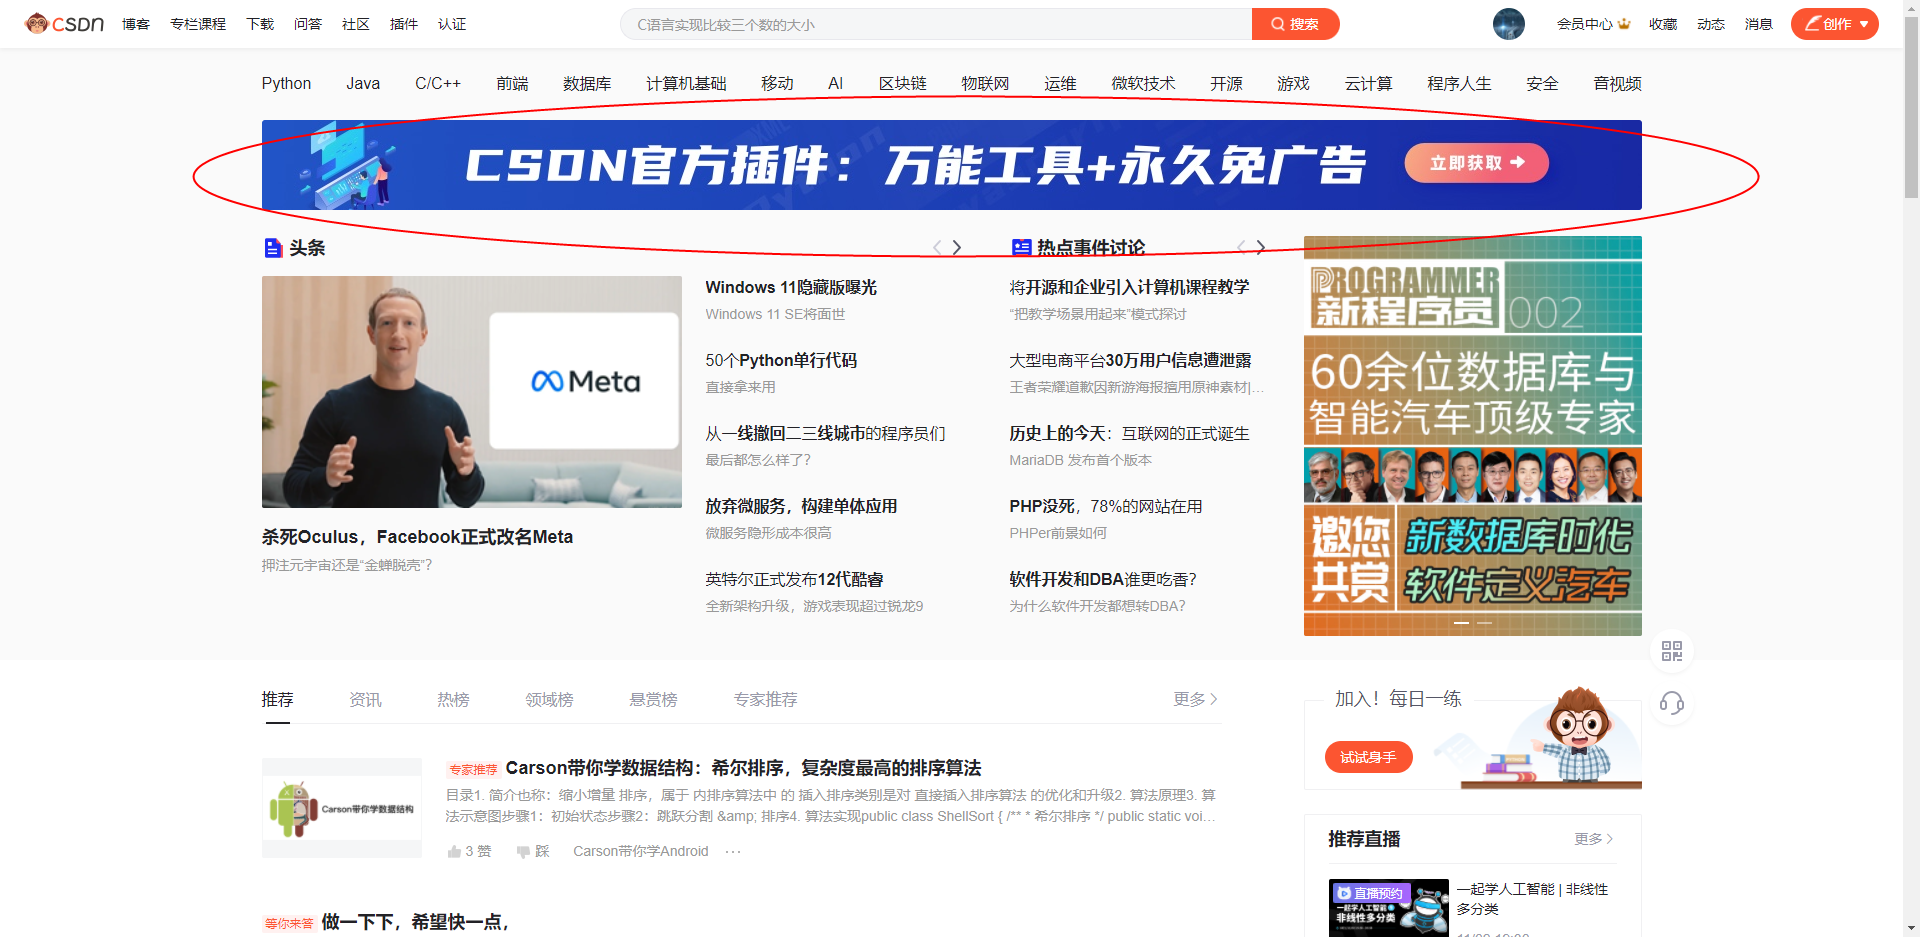This screenshot has height=937, width=1920.
Task: Select the 区块链 category
Action: 903,84
